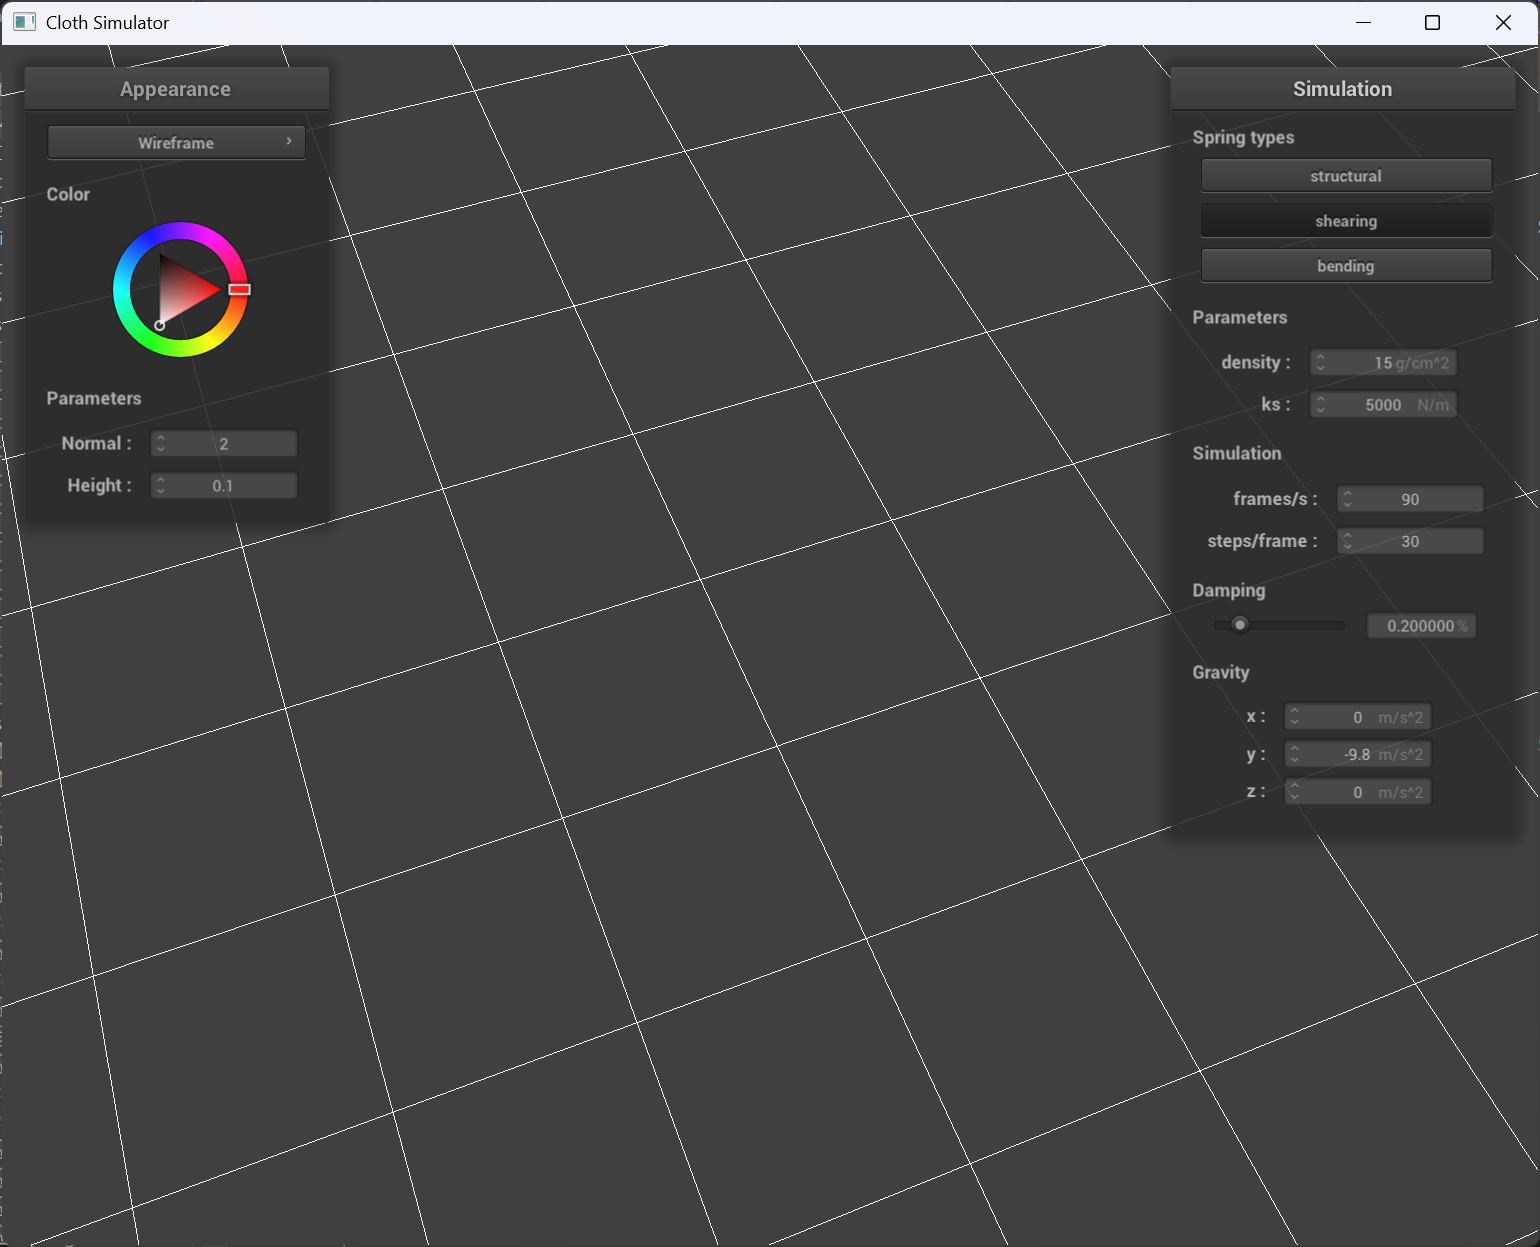Pick a shade inside the color triangle
1540x1247 pixels.
182,290
